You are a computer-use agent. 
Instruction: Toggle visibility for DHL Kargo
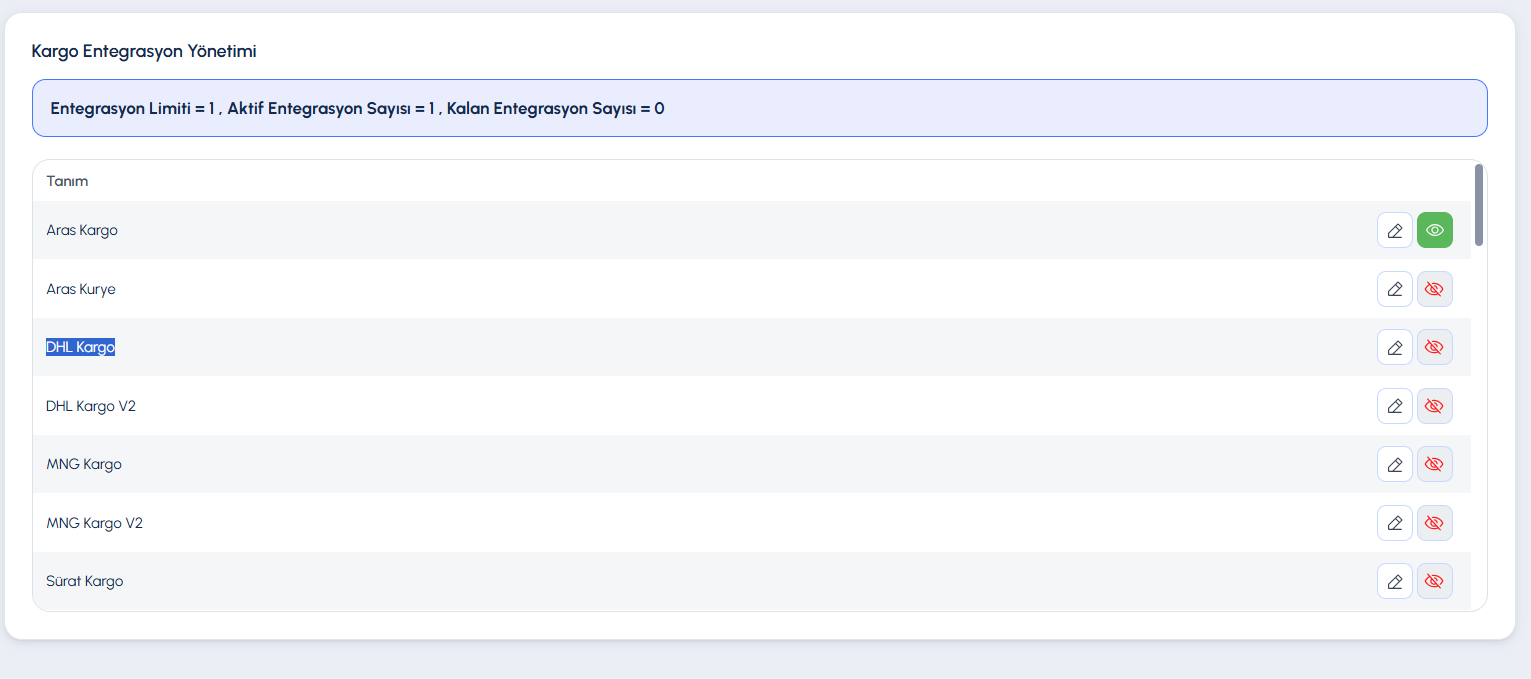coord(1435,347)
